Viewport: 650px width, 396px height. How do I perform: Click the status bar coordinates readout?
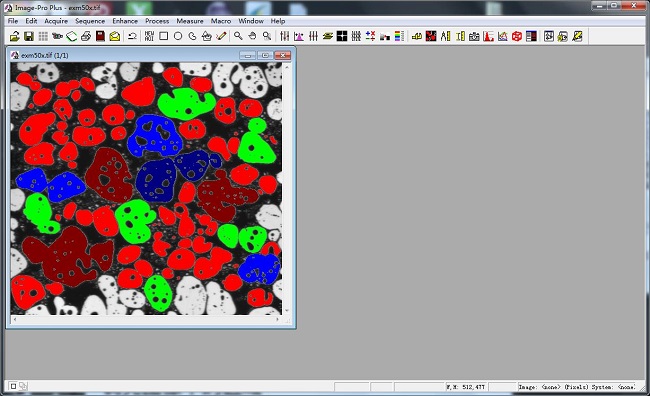click(466, 386)
